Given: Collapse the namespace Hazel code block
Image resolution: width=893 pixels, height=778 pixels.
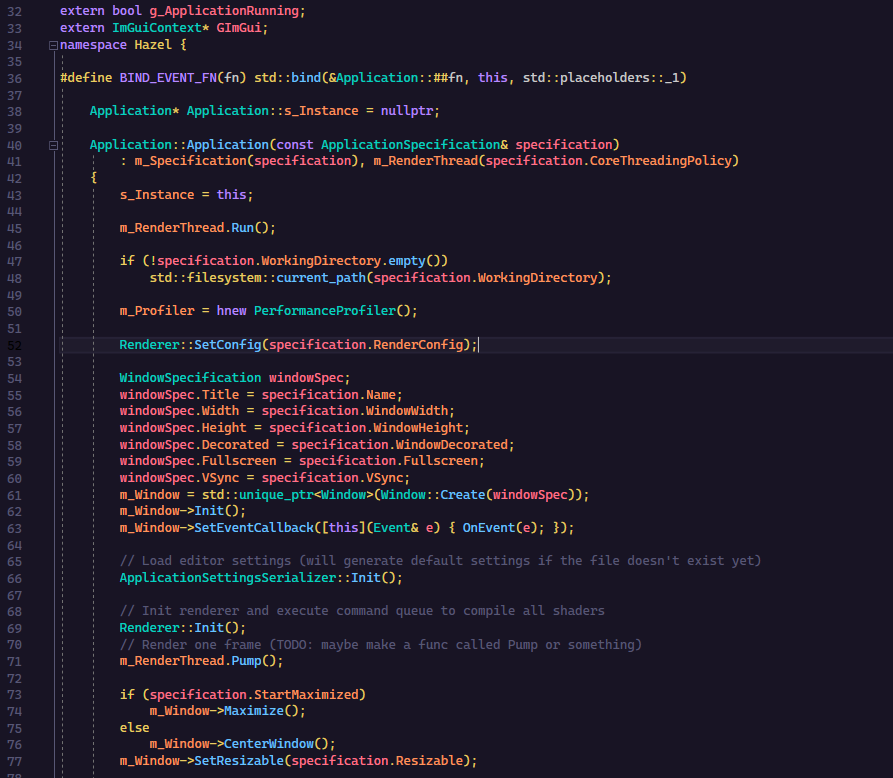Looking at the screenshot, I should click(53, 45).
